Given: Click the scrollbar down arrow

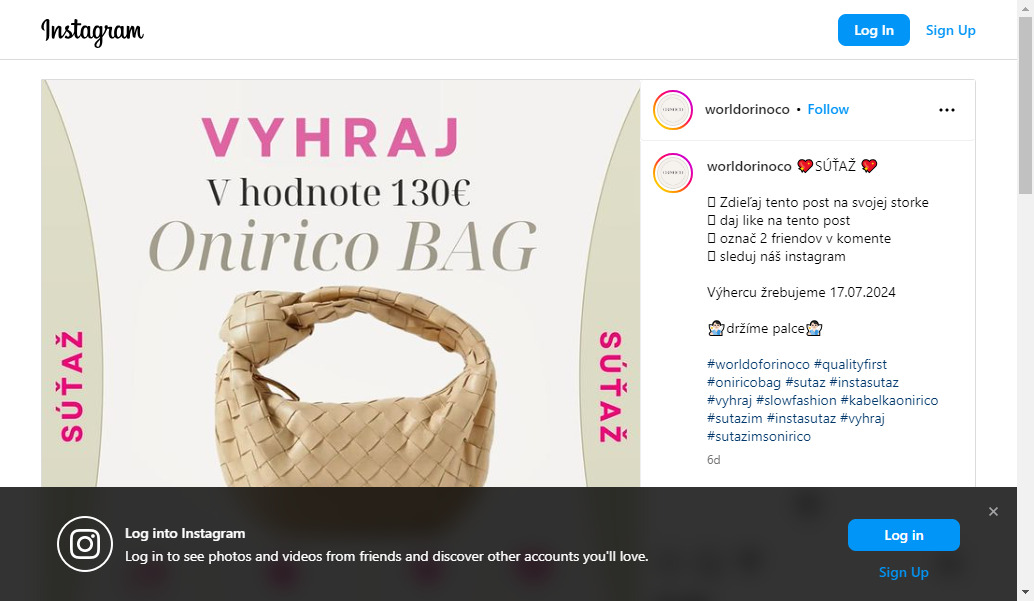Looking at the screenshot, I should click(x=1025, y=592).
